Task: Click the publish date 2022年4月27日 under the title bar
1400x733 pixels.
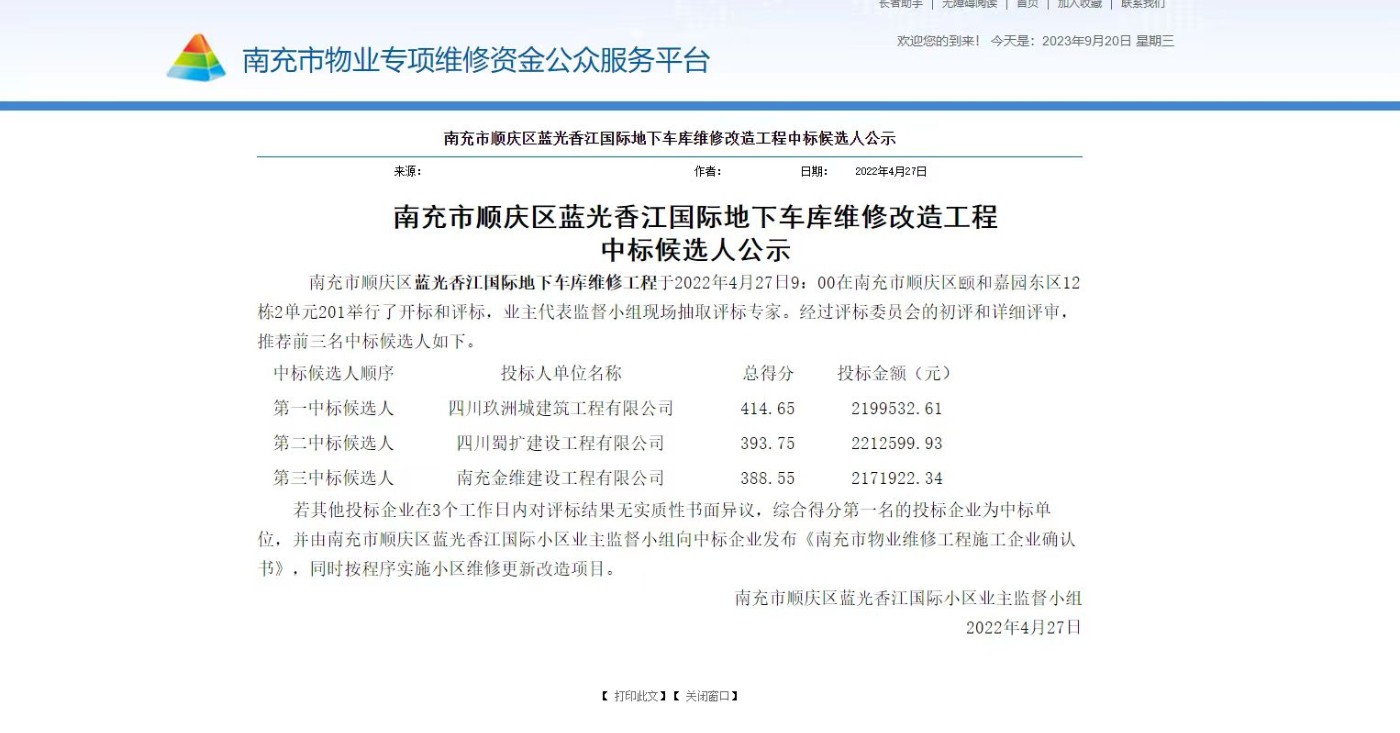Action: [x=891, y=172]
